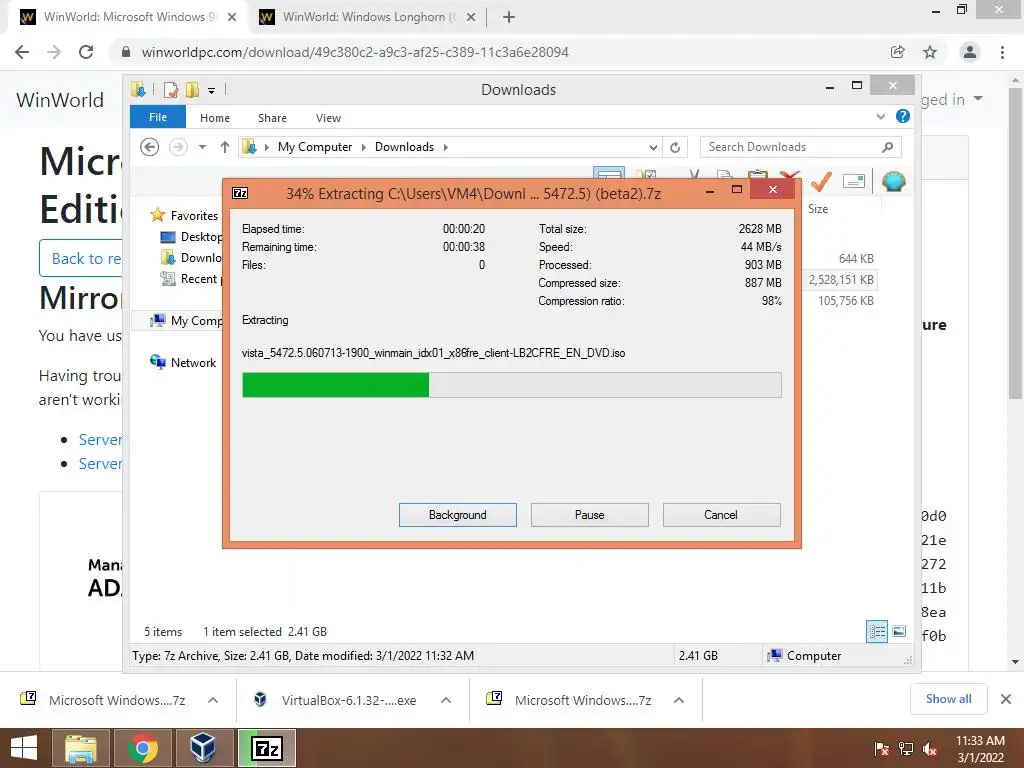1024x768 pixels.
Task: Click the search magnifier icon in Explorer
Action: point(887,147)
